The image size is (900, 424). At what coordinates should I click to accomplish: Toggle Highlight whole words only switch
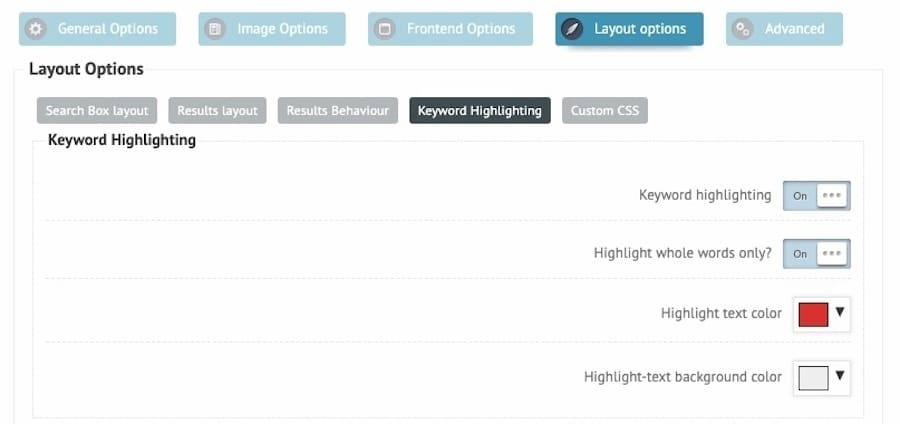click(x=816, y=254)
